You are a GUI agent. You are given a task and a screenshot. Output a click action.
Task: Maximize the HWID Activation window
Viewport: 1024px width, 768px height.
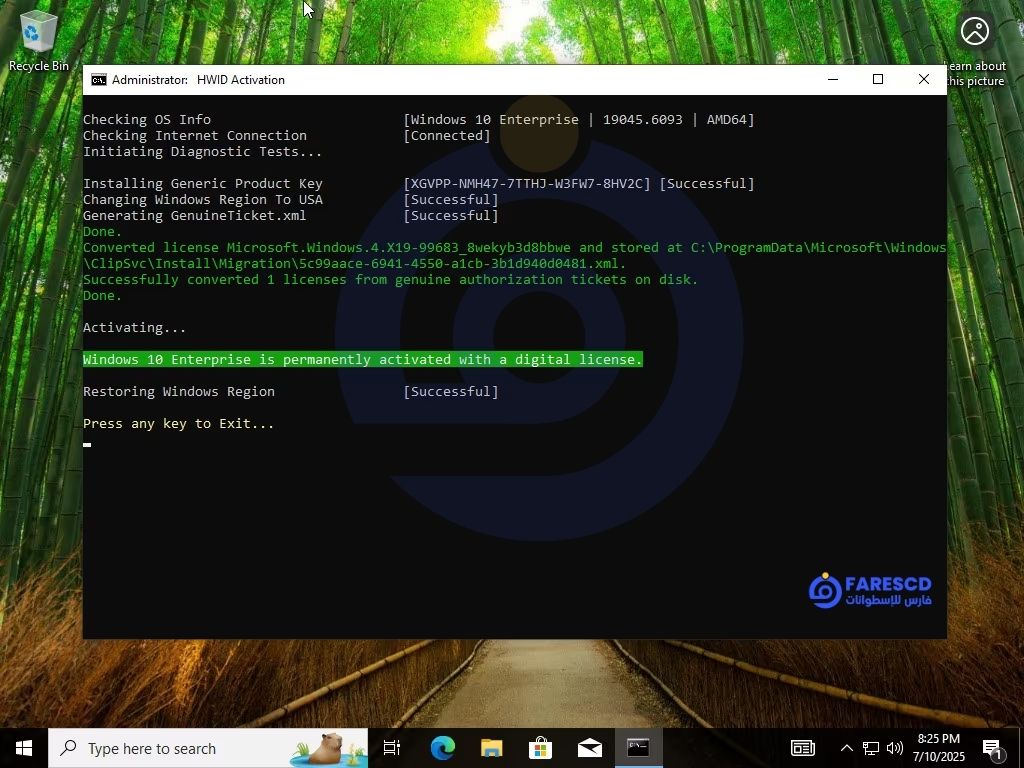point(878,80)
